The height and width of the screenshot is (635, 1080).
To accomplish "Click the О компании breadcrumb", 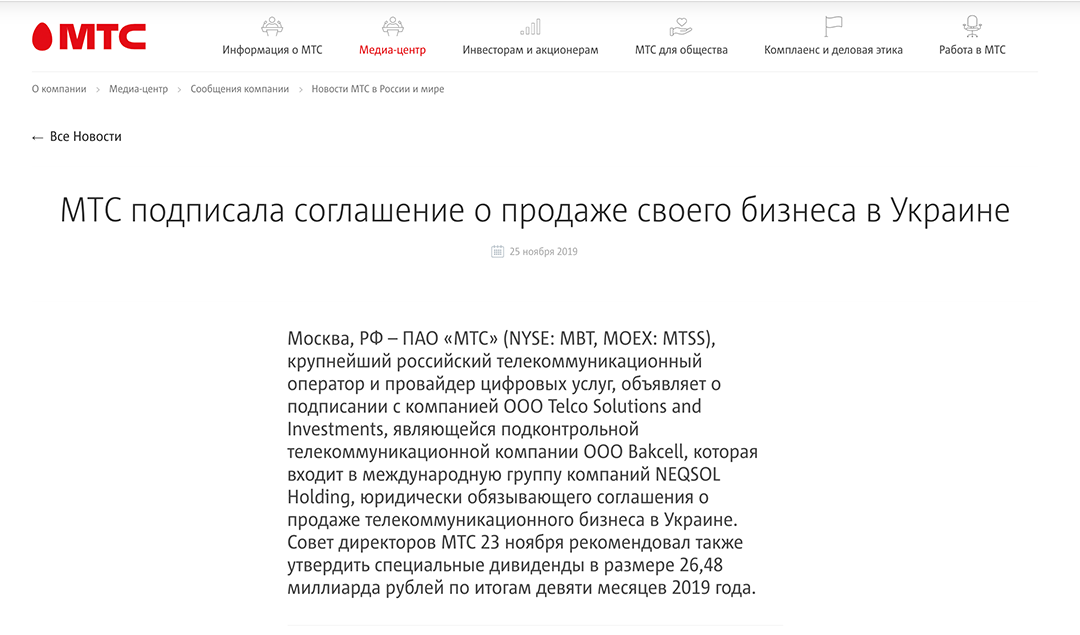I will [x=59, y=89].
